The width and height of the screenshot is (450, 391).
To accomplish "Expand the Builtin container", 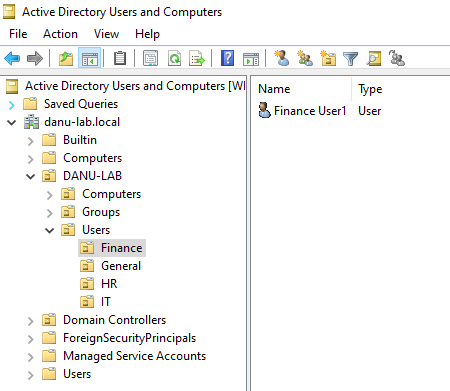I will pyautogui.click(x=31, y=141).
